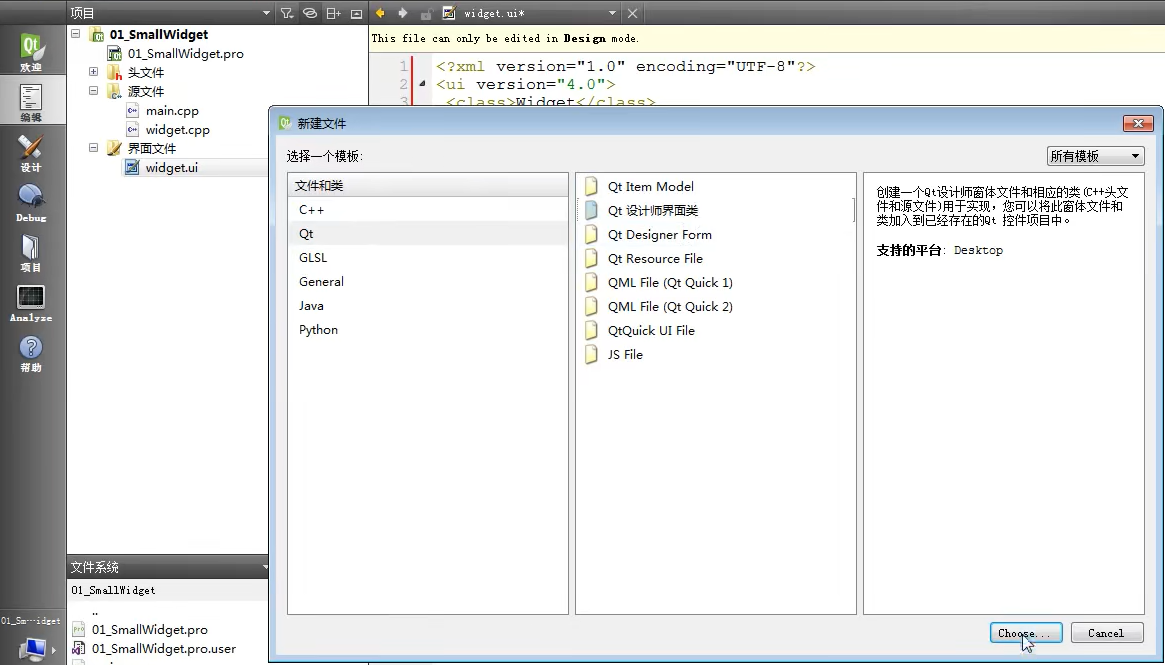Go back with yellow left arrow
1165x665 pixels.
(380, 13)
